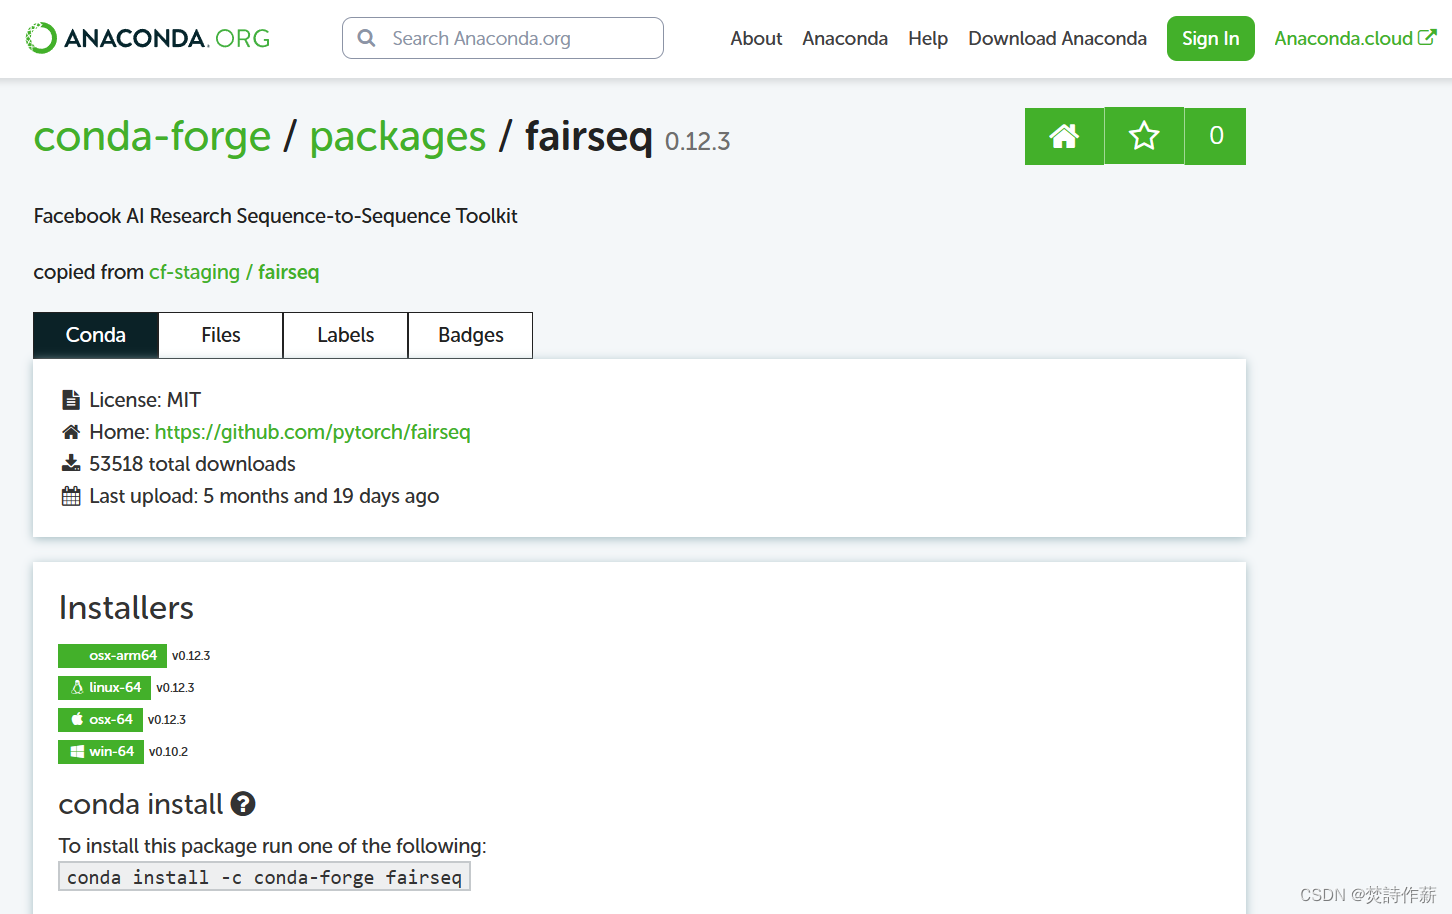The height and width of the screenshot is (914, 1452).
Task: Open the Help menu item
Action: pyautogui.click(x=928, y=38)
